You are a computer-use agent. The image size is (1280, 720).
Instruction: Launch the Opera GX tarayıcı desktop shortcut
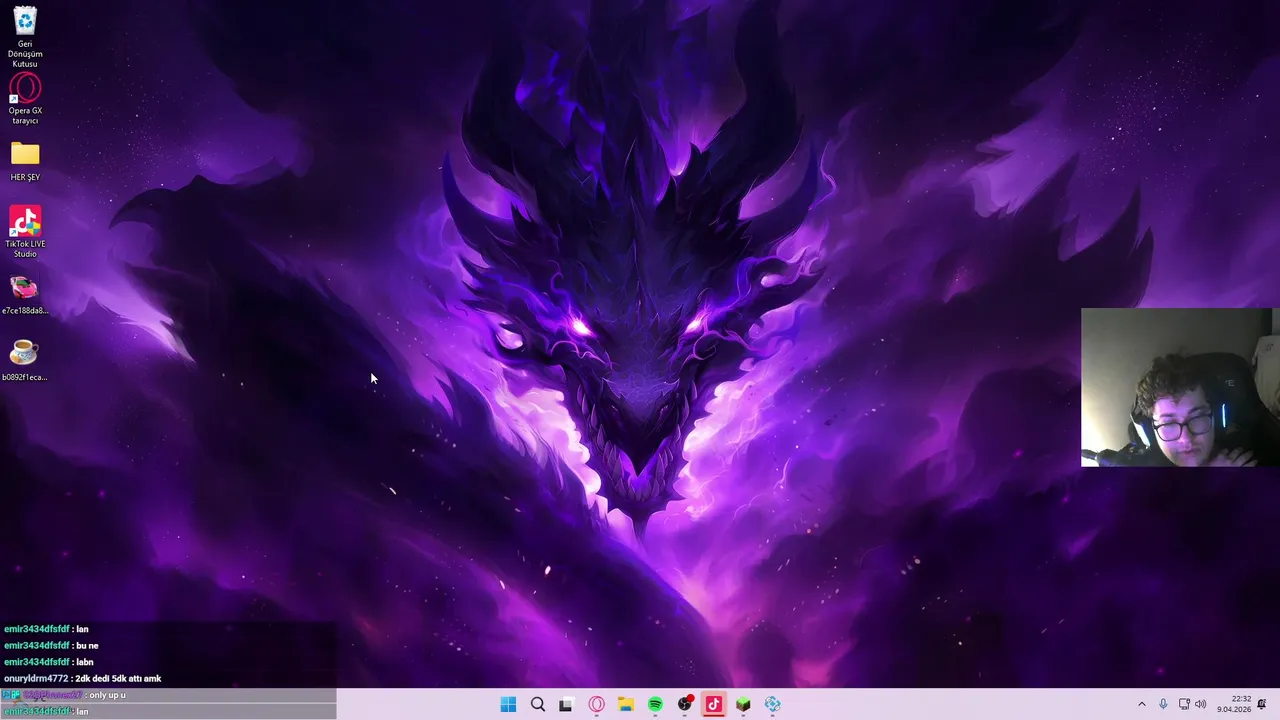[x=25, y=99]
